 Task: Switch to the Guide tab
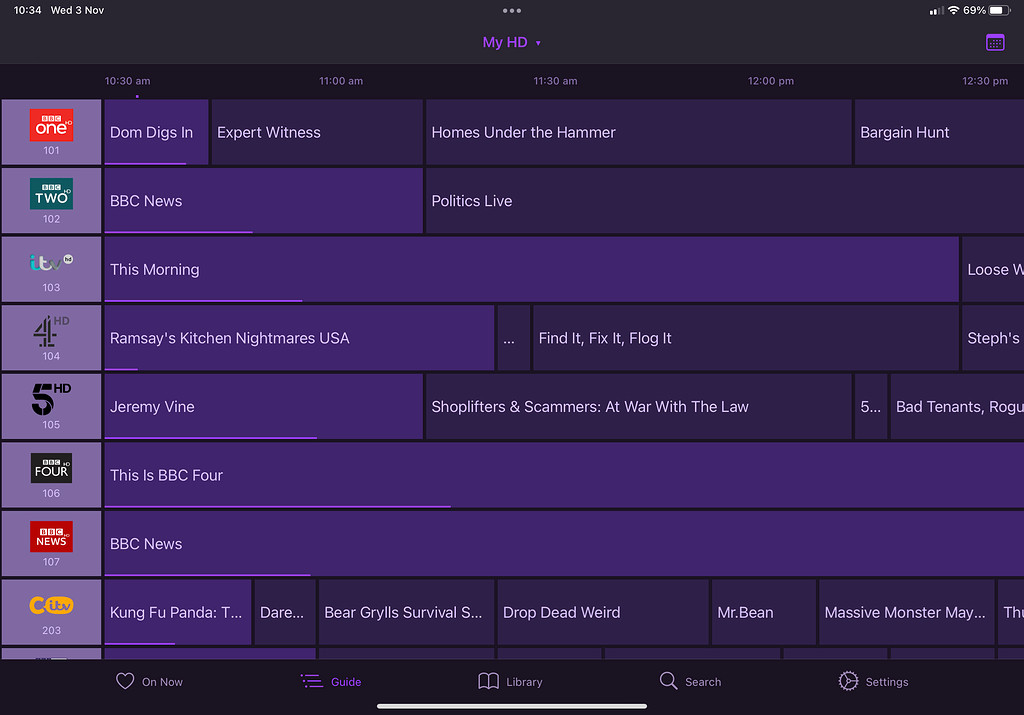(x=331, y=681)
